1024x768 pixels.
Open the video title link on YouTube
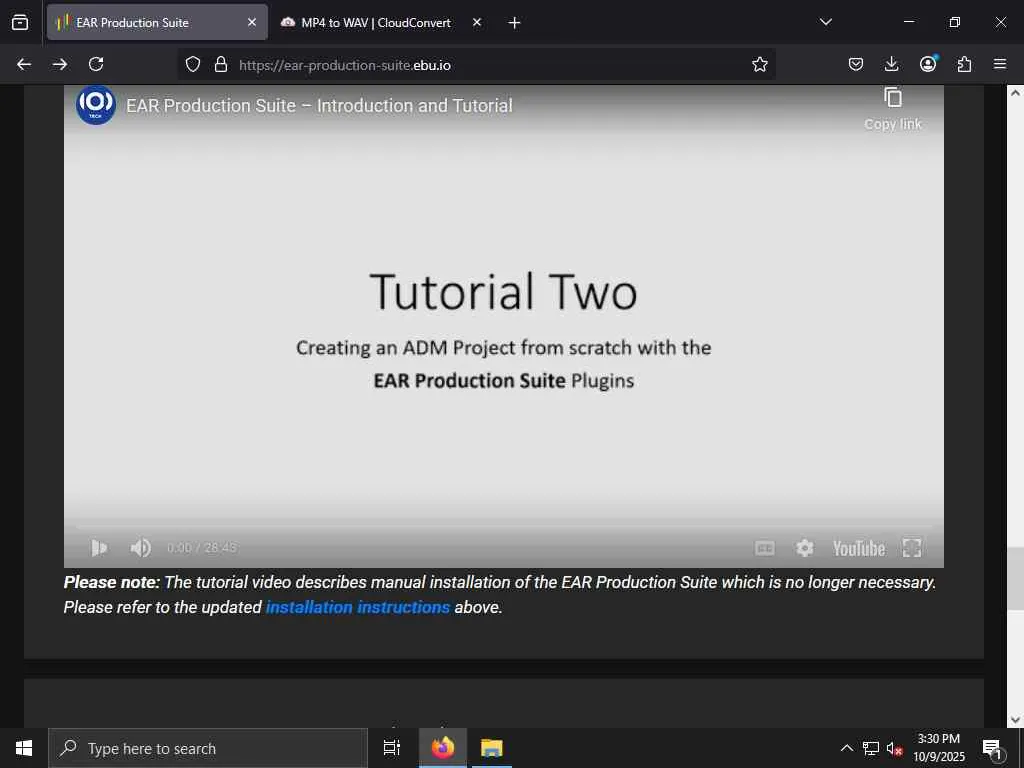tap(319, 105)
